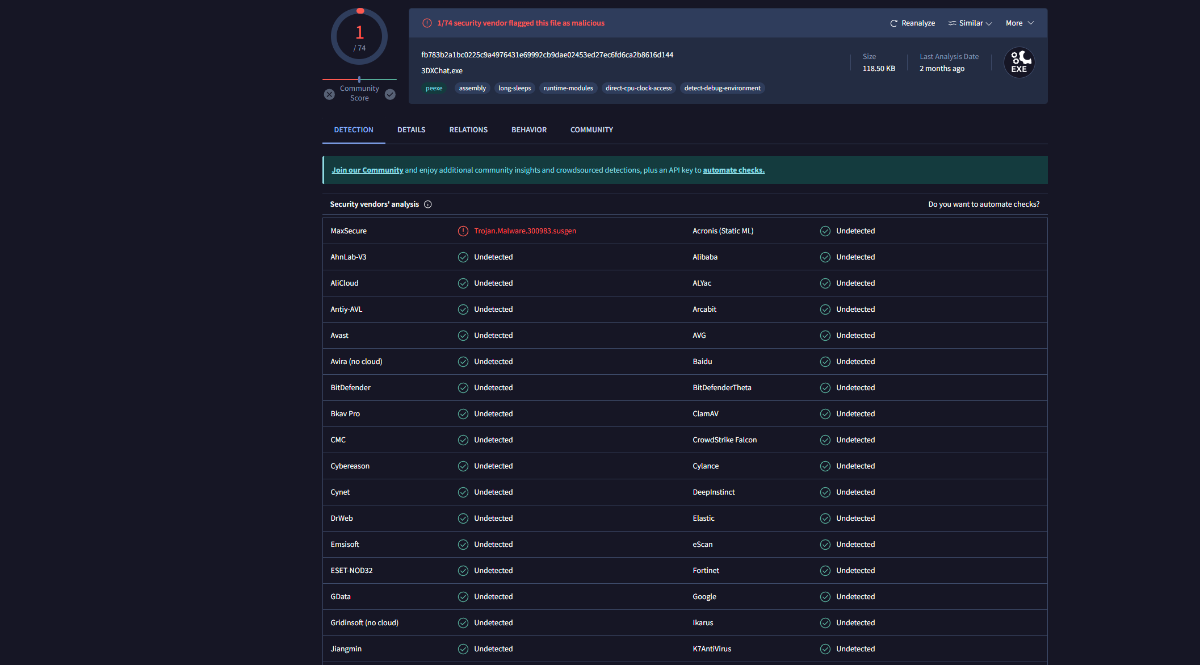
Task: Click the Cynet vendor name
Action: (341, 492)
